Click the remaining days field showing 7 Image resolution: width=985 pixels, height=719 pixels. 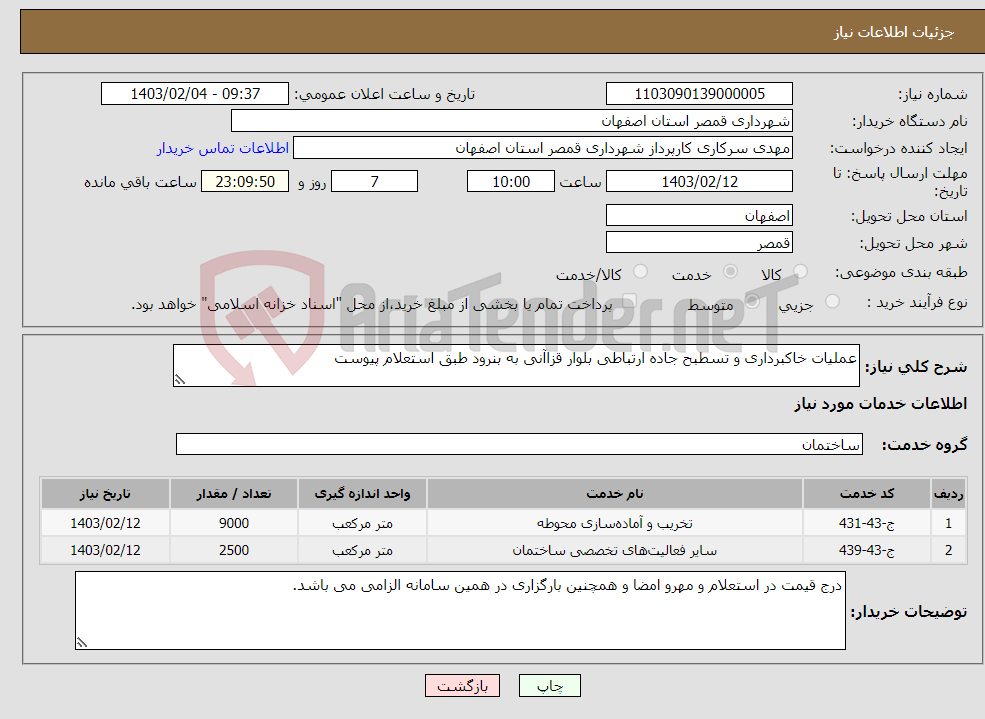point(374,181)
